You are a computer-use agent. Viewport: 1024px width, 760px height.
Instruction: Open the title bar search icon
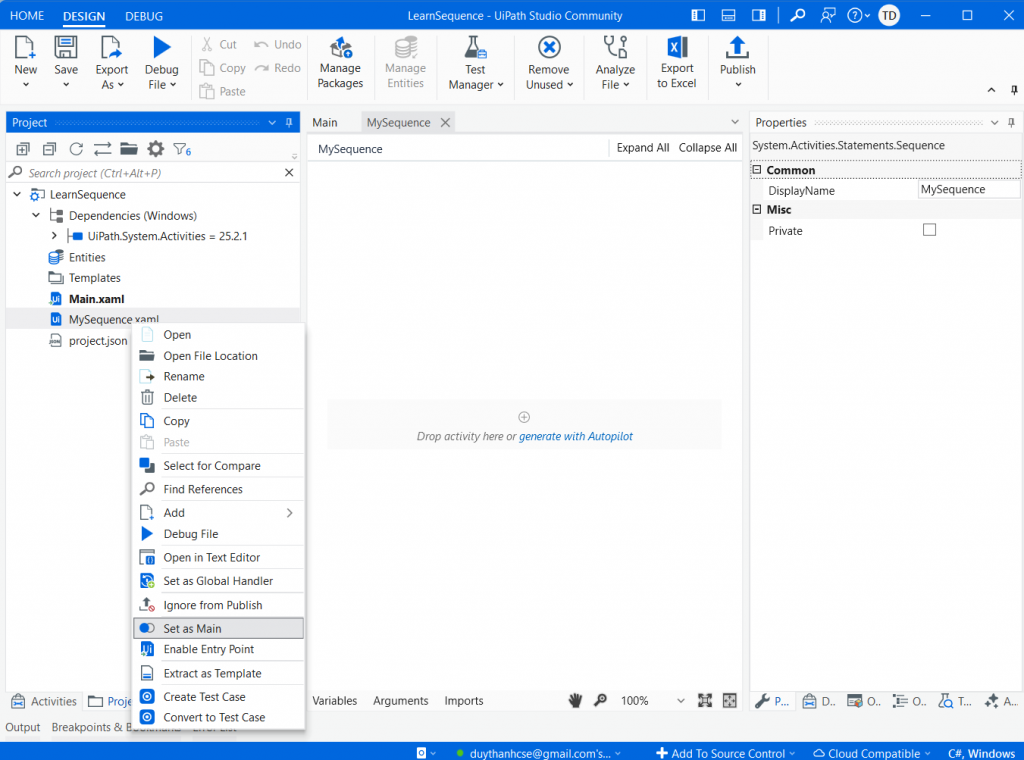click(x=797, y=15)
